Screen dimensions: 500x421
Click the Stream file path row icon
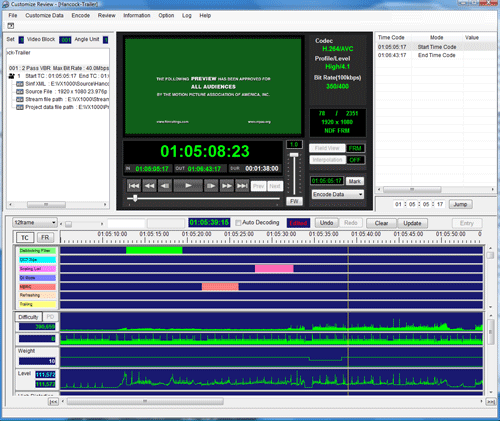click(20, 99)
